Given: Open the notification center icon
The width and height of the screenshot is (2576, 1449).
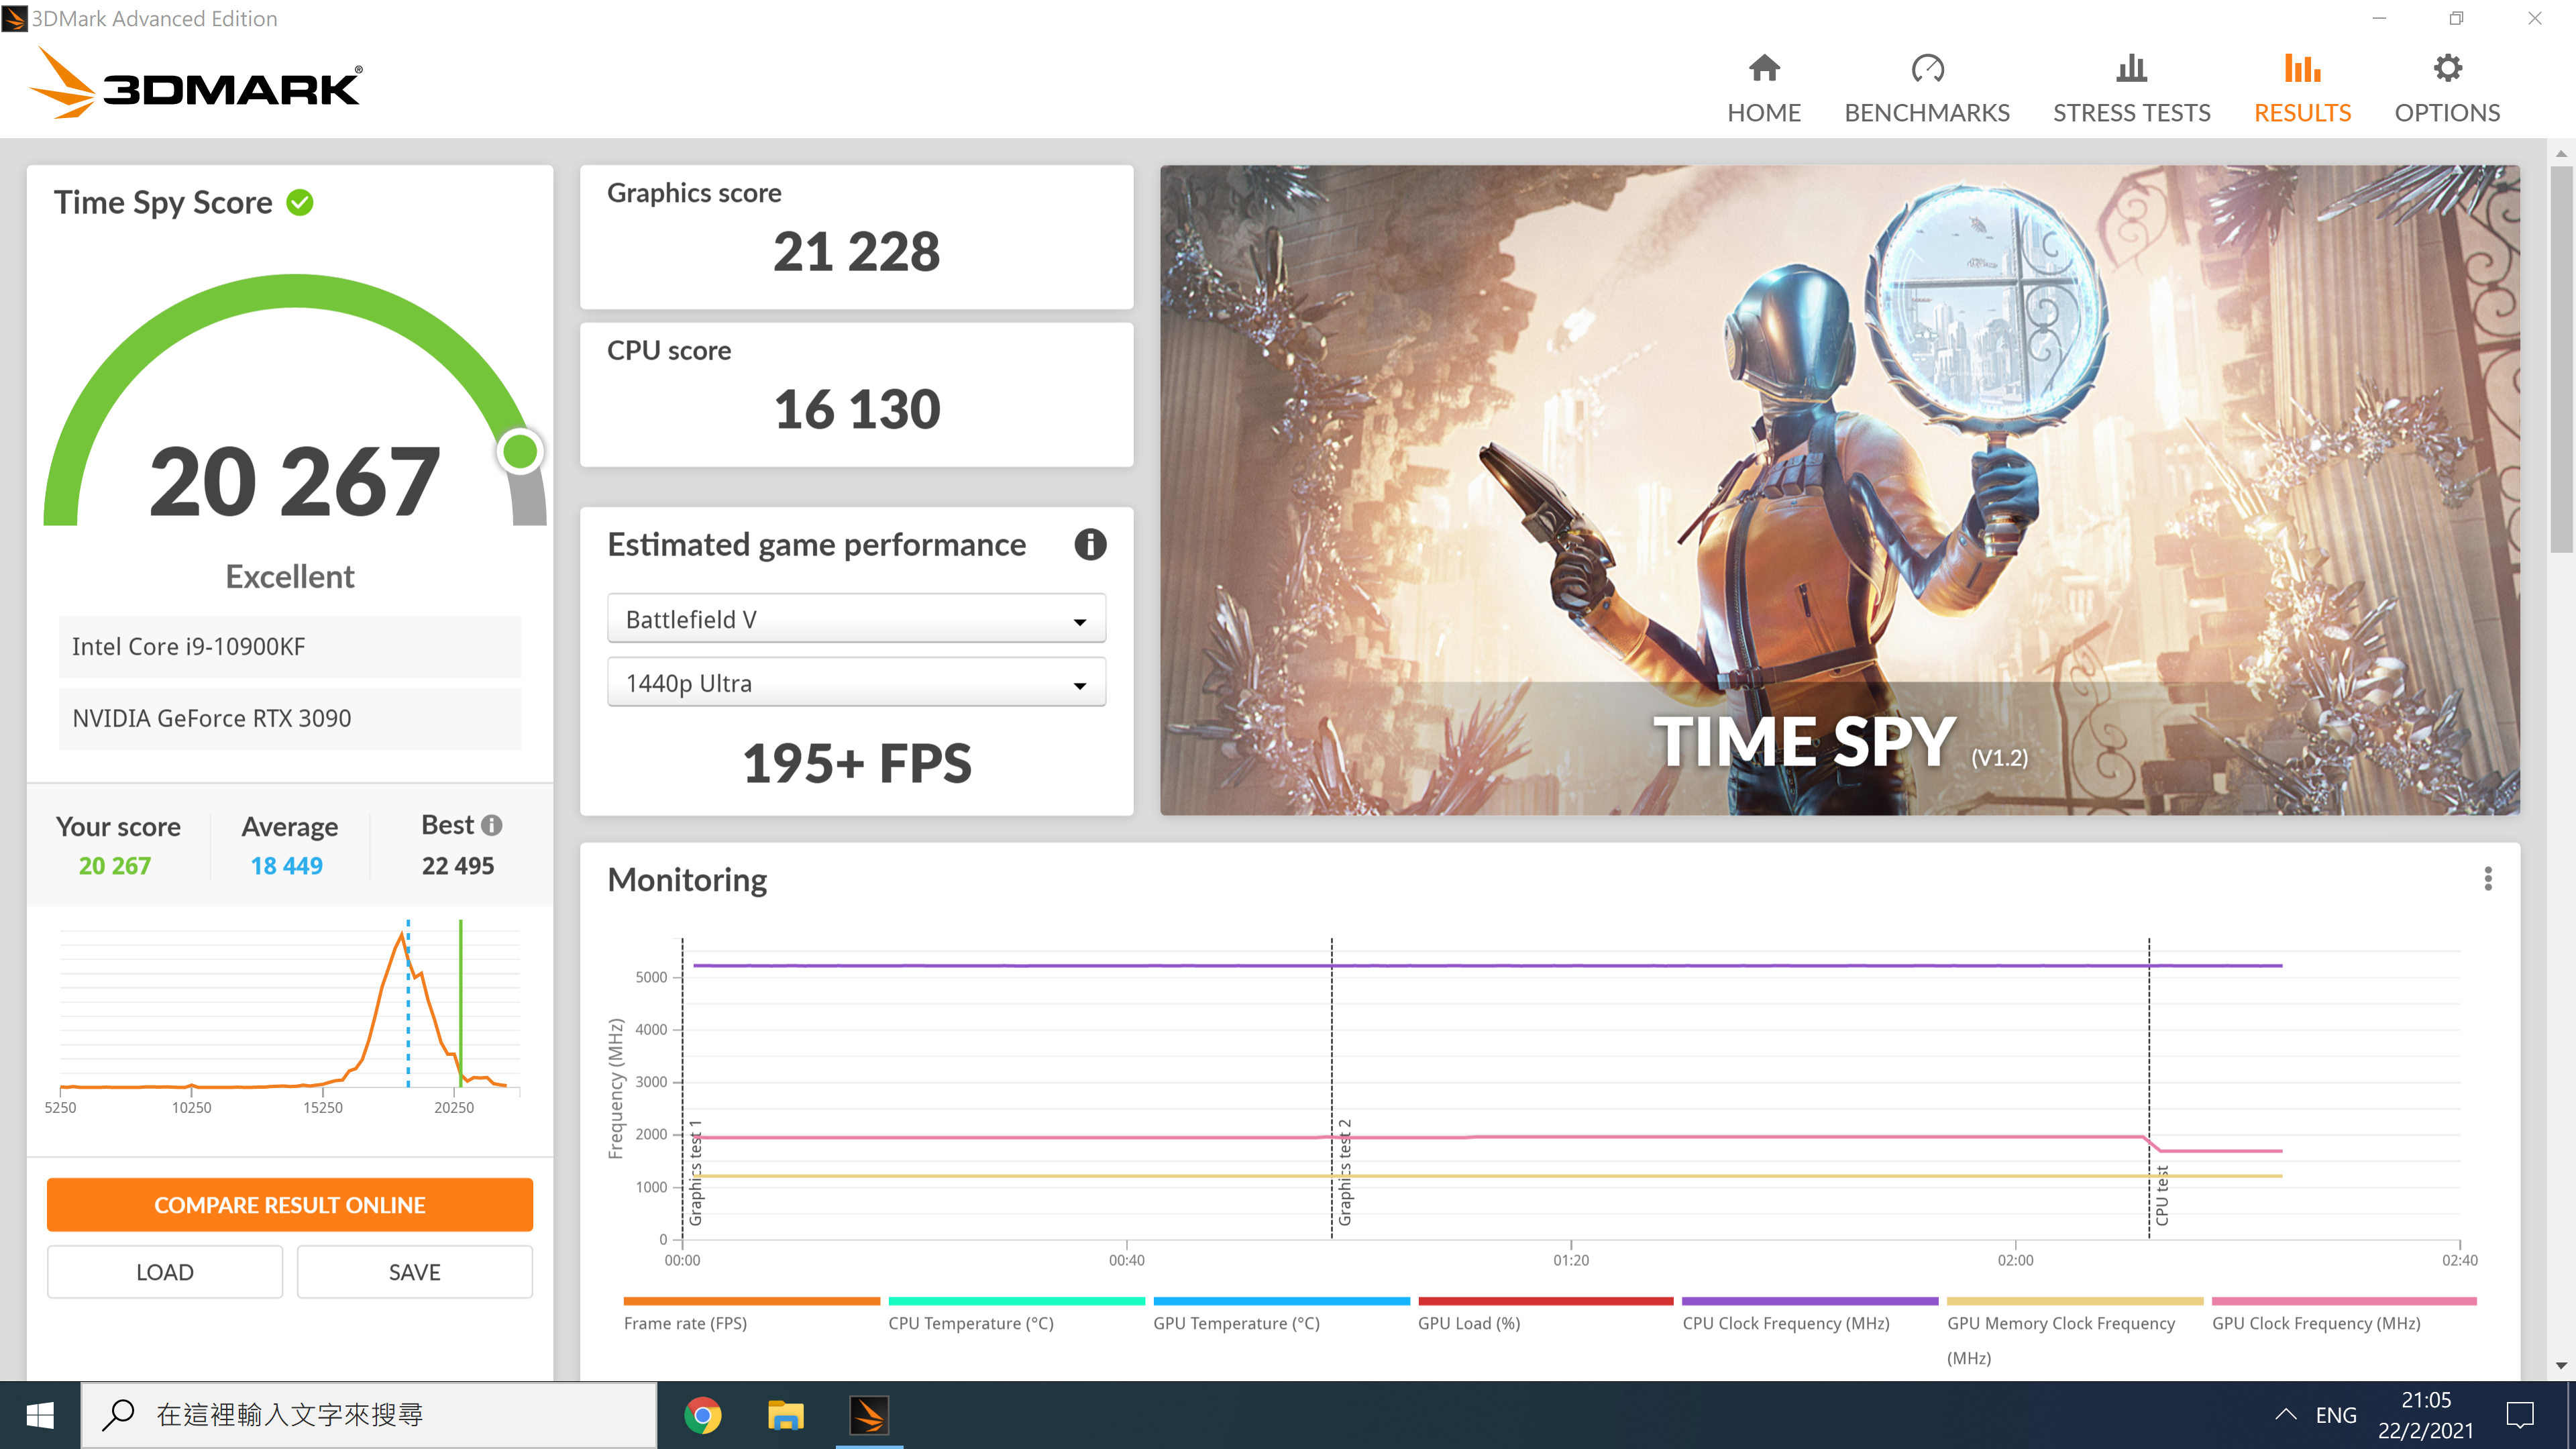Looking at the screenshot, I should click(2520, 1415).
